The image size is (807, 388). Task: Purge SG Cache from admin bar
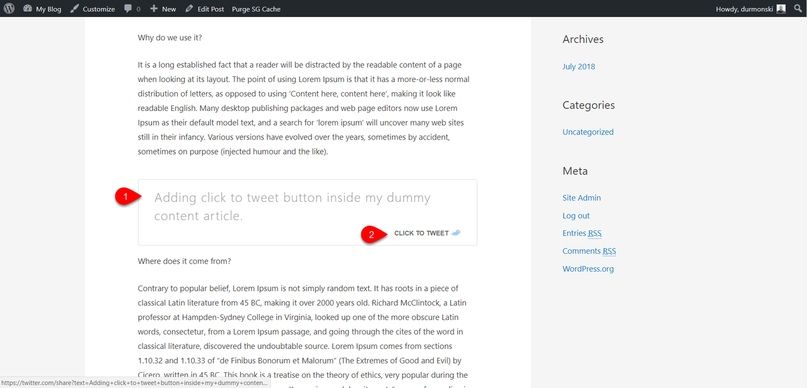(x=256, y=9)
